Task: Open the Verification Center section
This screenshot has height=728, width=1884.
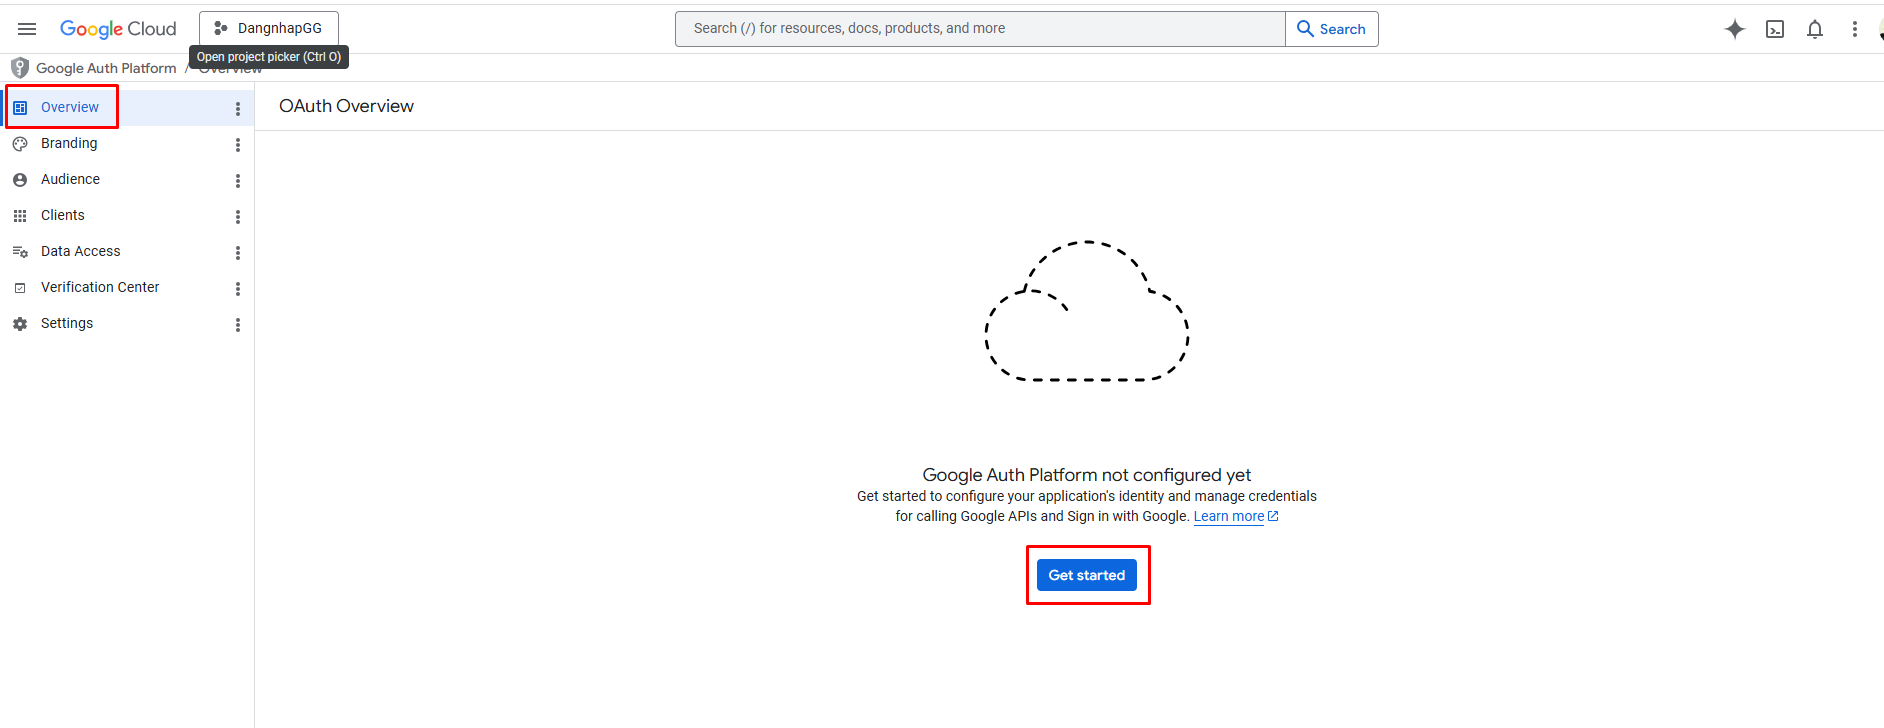Action: coord(100,287)
